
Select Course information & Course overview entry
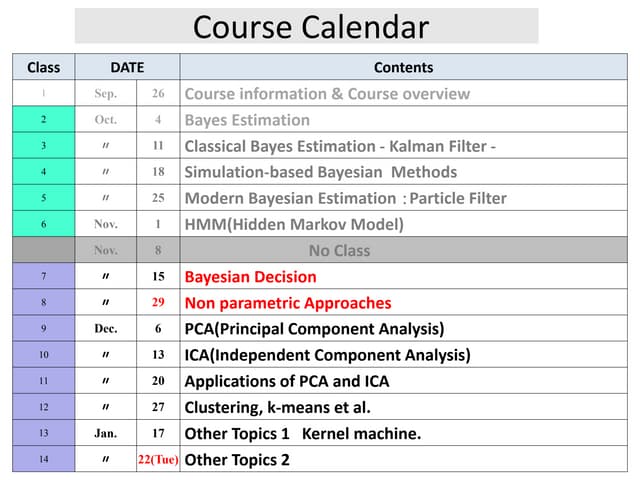327,94
